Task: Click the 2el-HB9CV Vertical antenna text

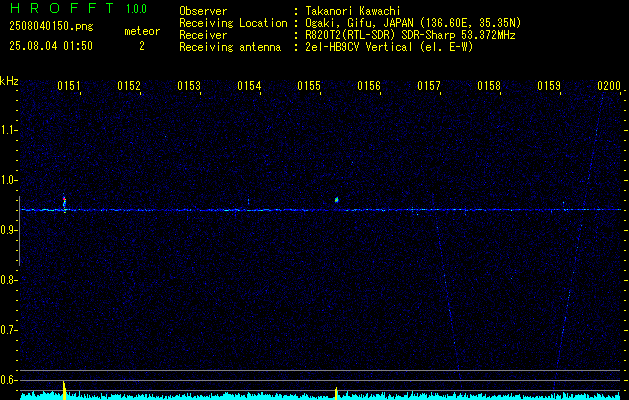Action: tap(389, 47)
